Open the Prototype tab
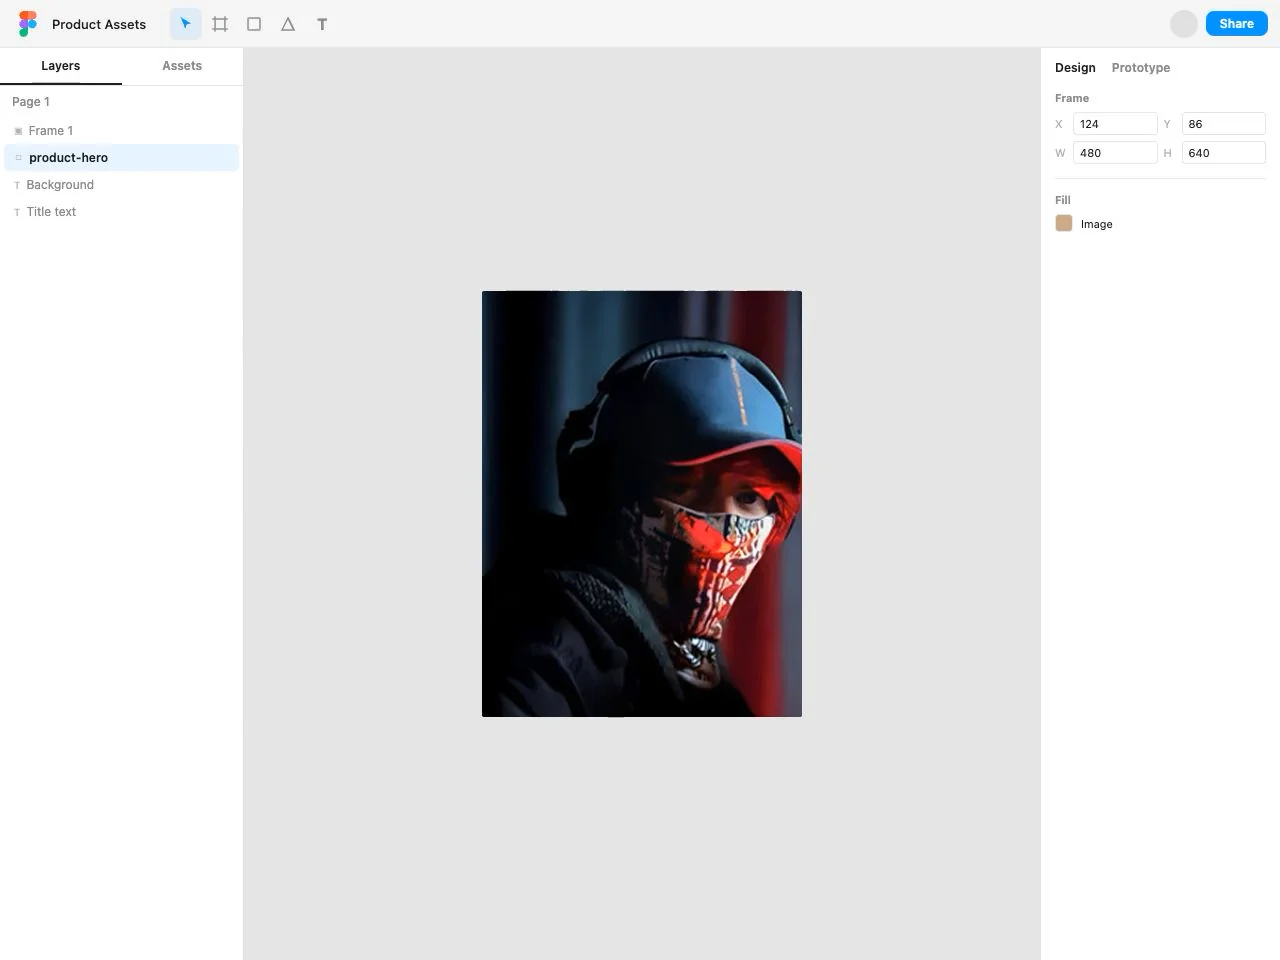Viewport: 1280px width, 960px height. pos(1141,68)
